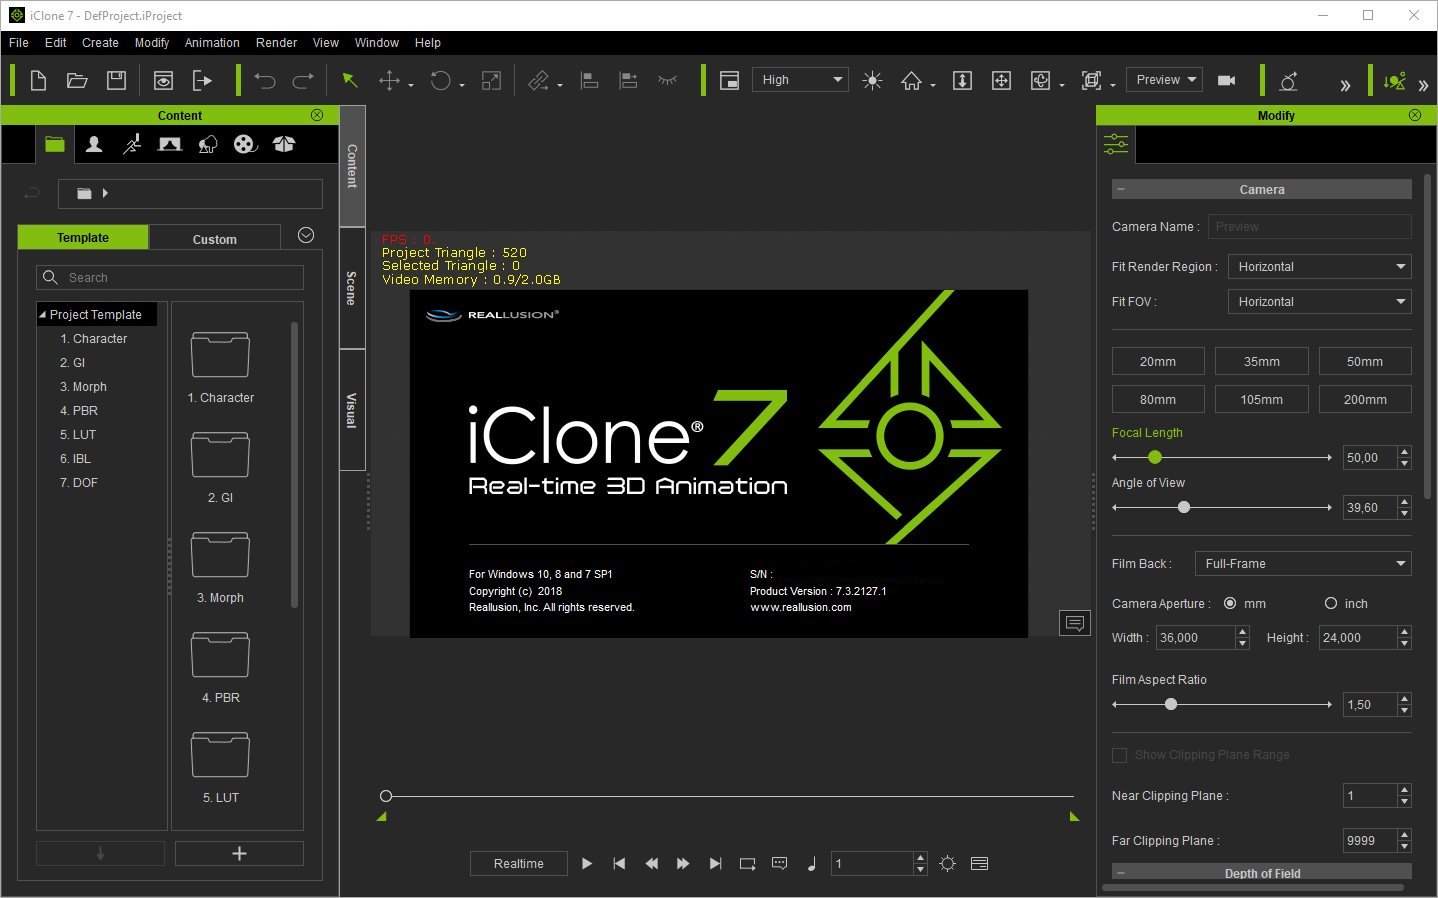Enable Show Clipping Plane Range

pos(1120,755)
